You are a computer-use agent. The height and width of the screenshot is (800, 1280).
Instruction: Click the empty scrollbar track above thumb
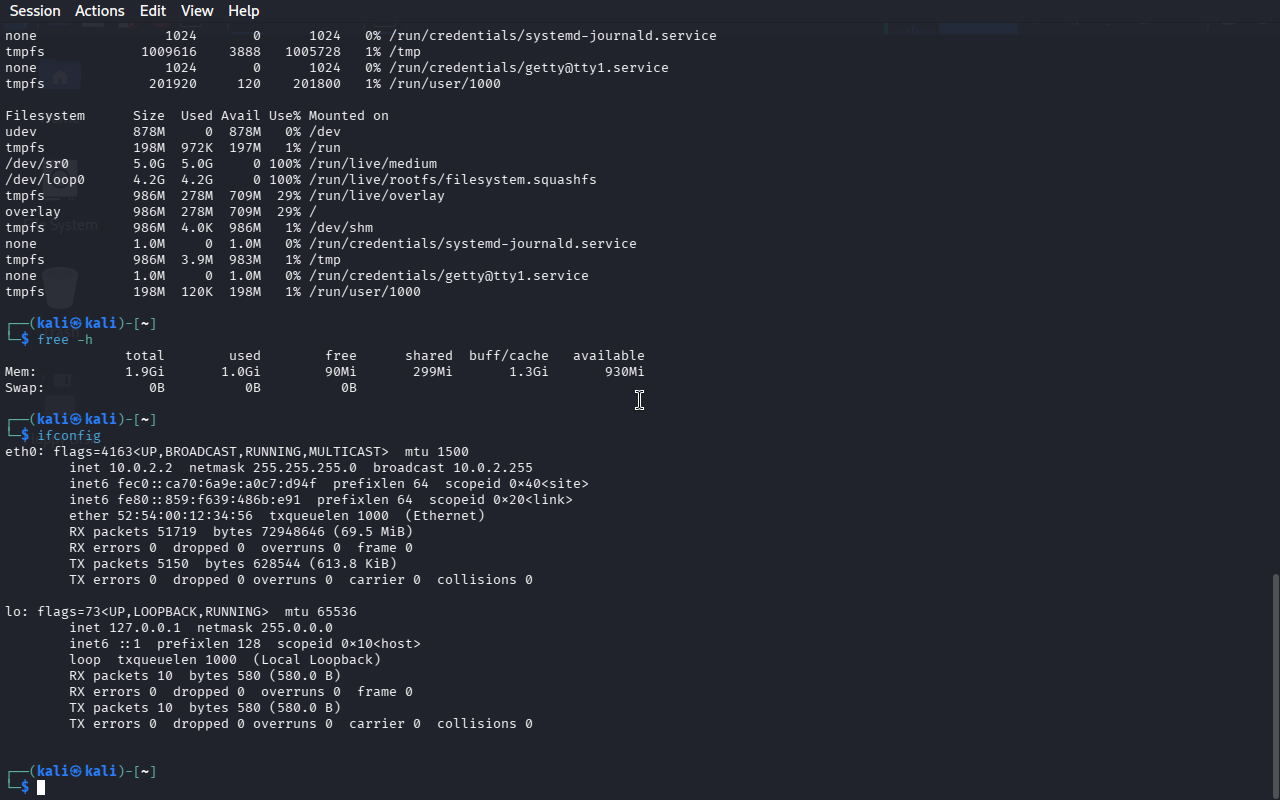[x=1274, y=300]
